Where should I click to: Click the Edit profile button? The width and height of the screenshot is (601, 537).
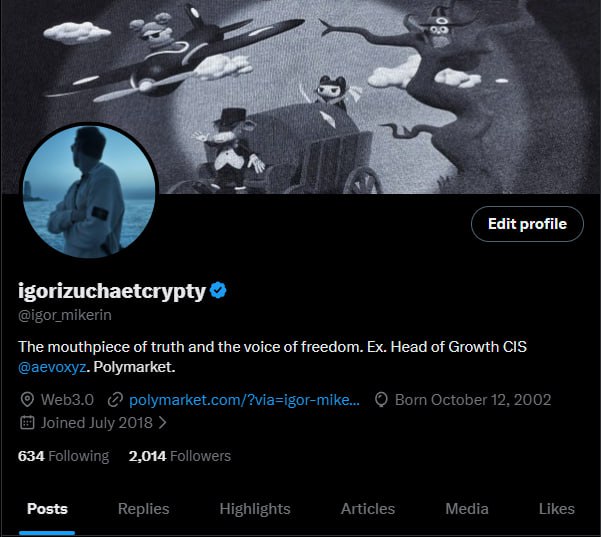(x=527, y=224)
